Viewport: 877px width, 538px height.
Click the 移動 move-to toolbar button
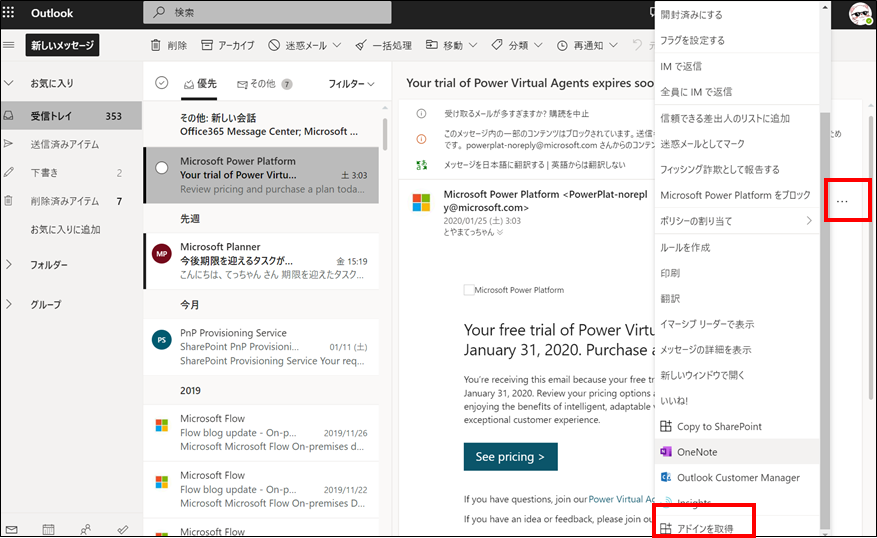pyautogui.click(x=445, y=45)
